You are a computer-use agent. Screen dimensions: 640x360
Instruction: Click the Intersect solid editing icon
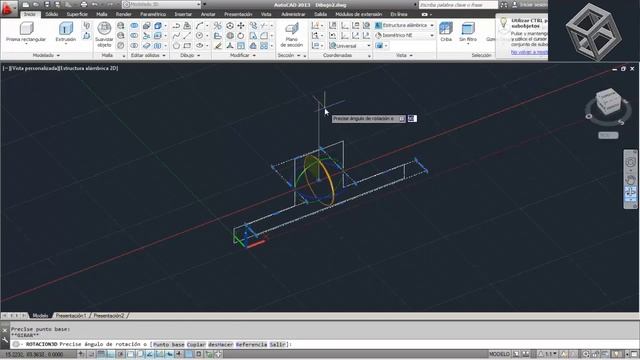pyautogui.click(x=134, y=46)
